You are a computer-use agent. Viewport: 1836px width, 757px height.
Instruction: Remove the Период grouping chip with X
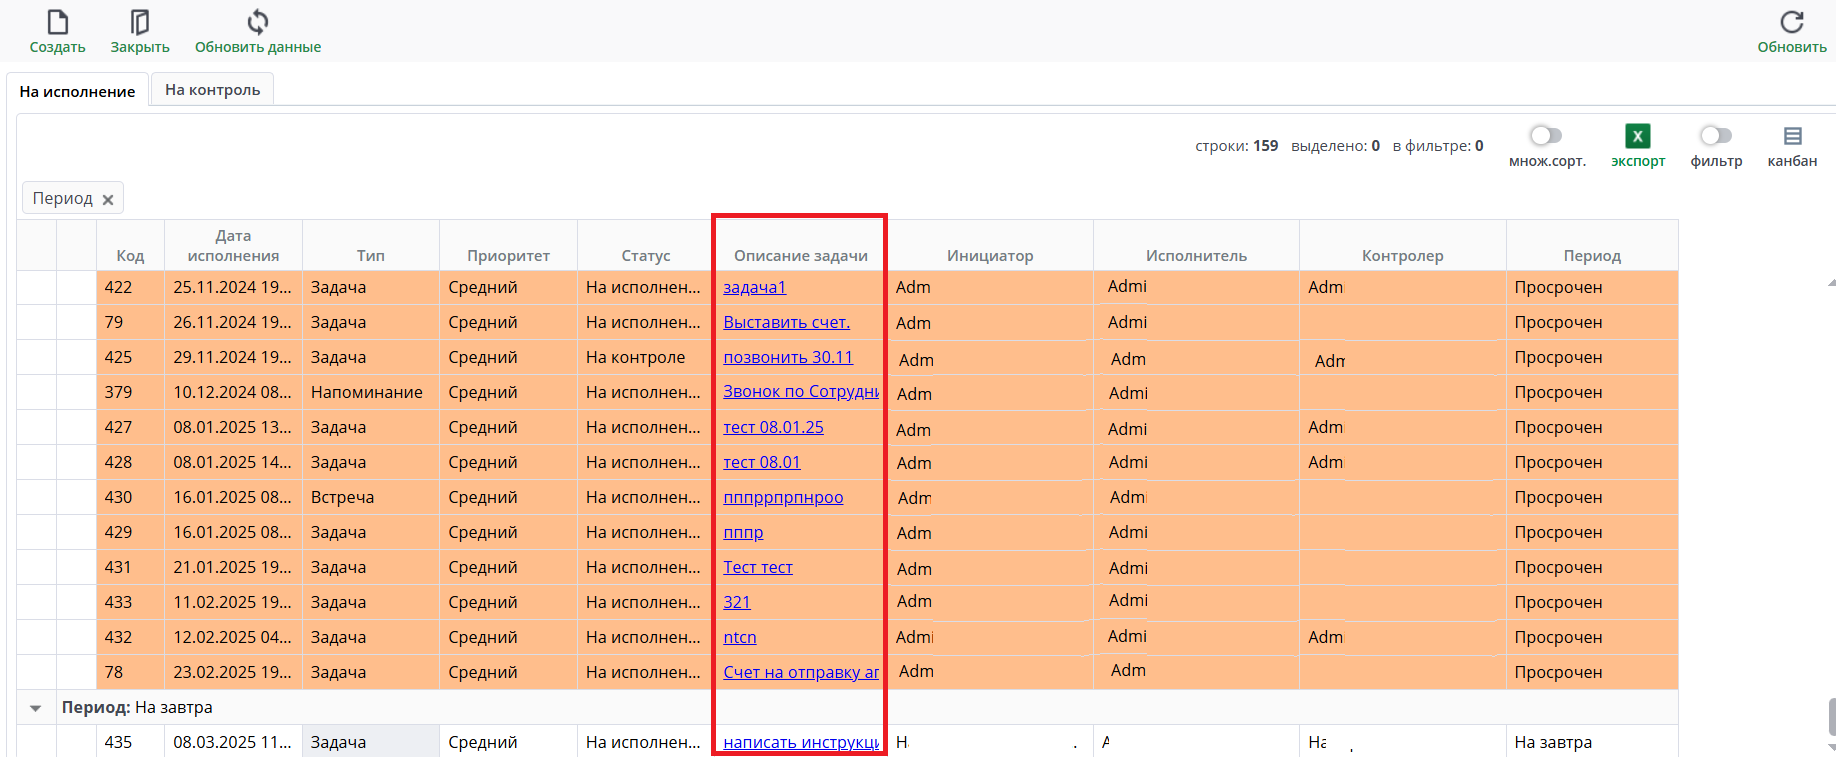point(108,200)
